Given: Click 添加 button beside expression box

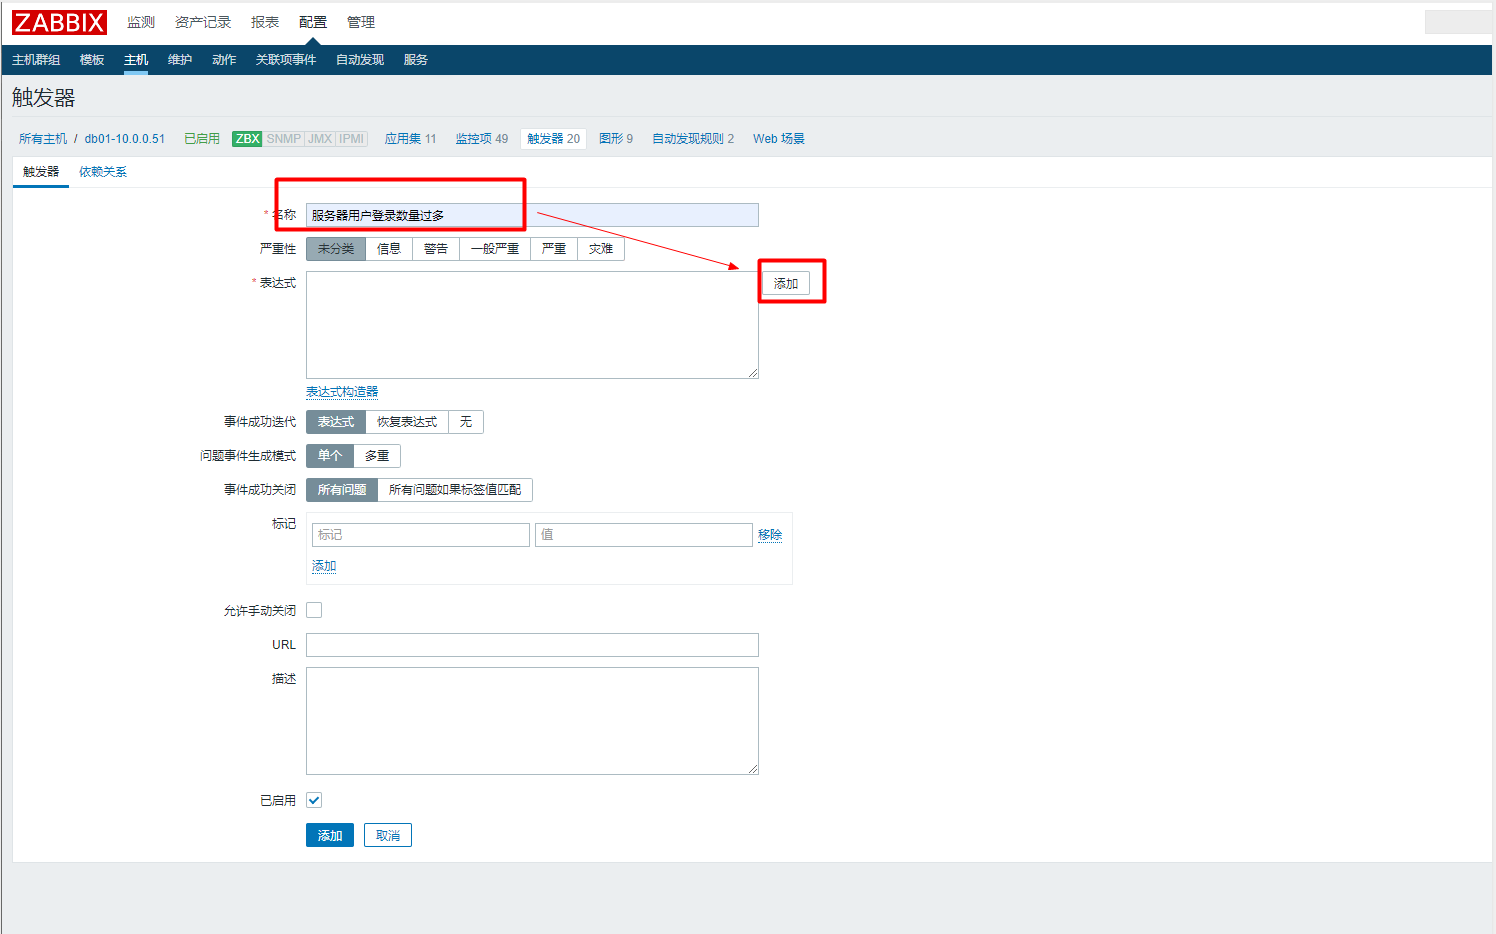Looking at the screenshot, I should click(786, 284).
